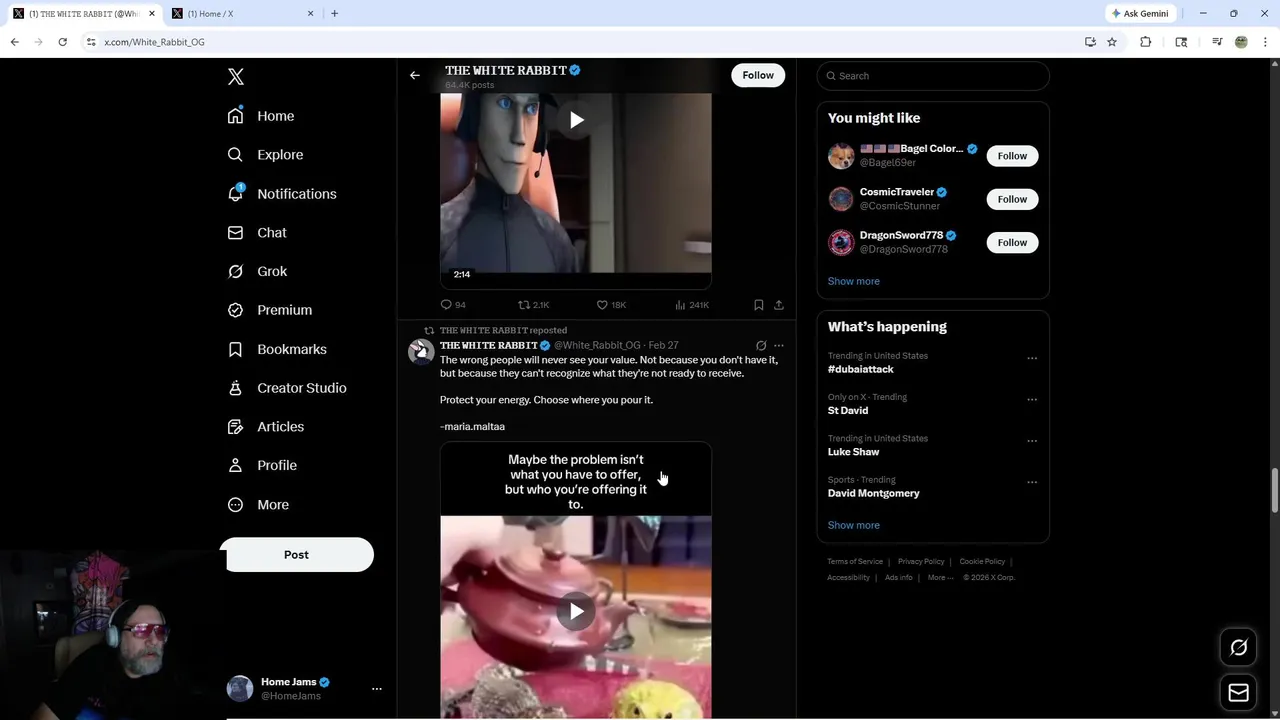Open Profile in left navigation
The width and height of the screenshot is (1280, 720).
pos(262,466)
